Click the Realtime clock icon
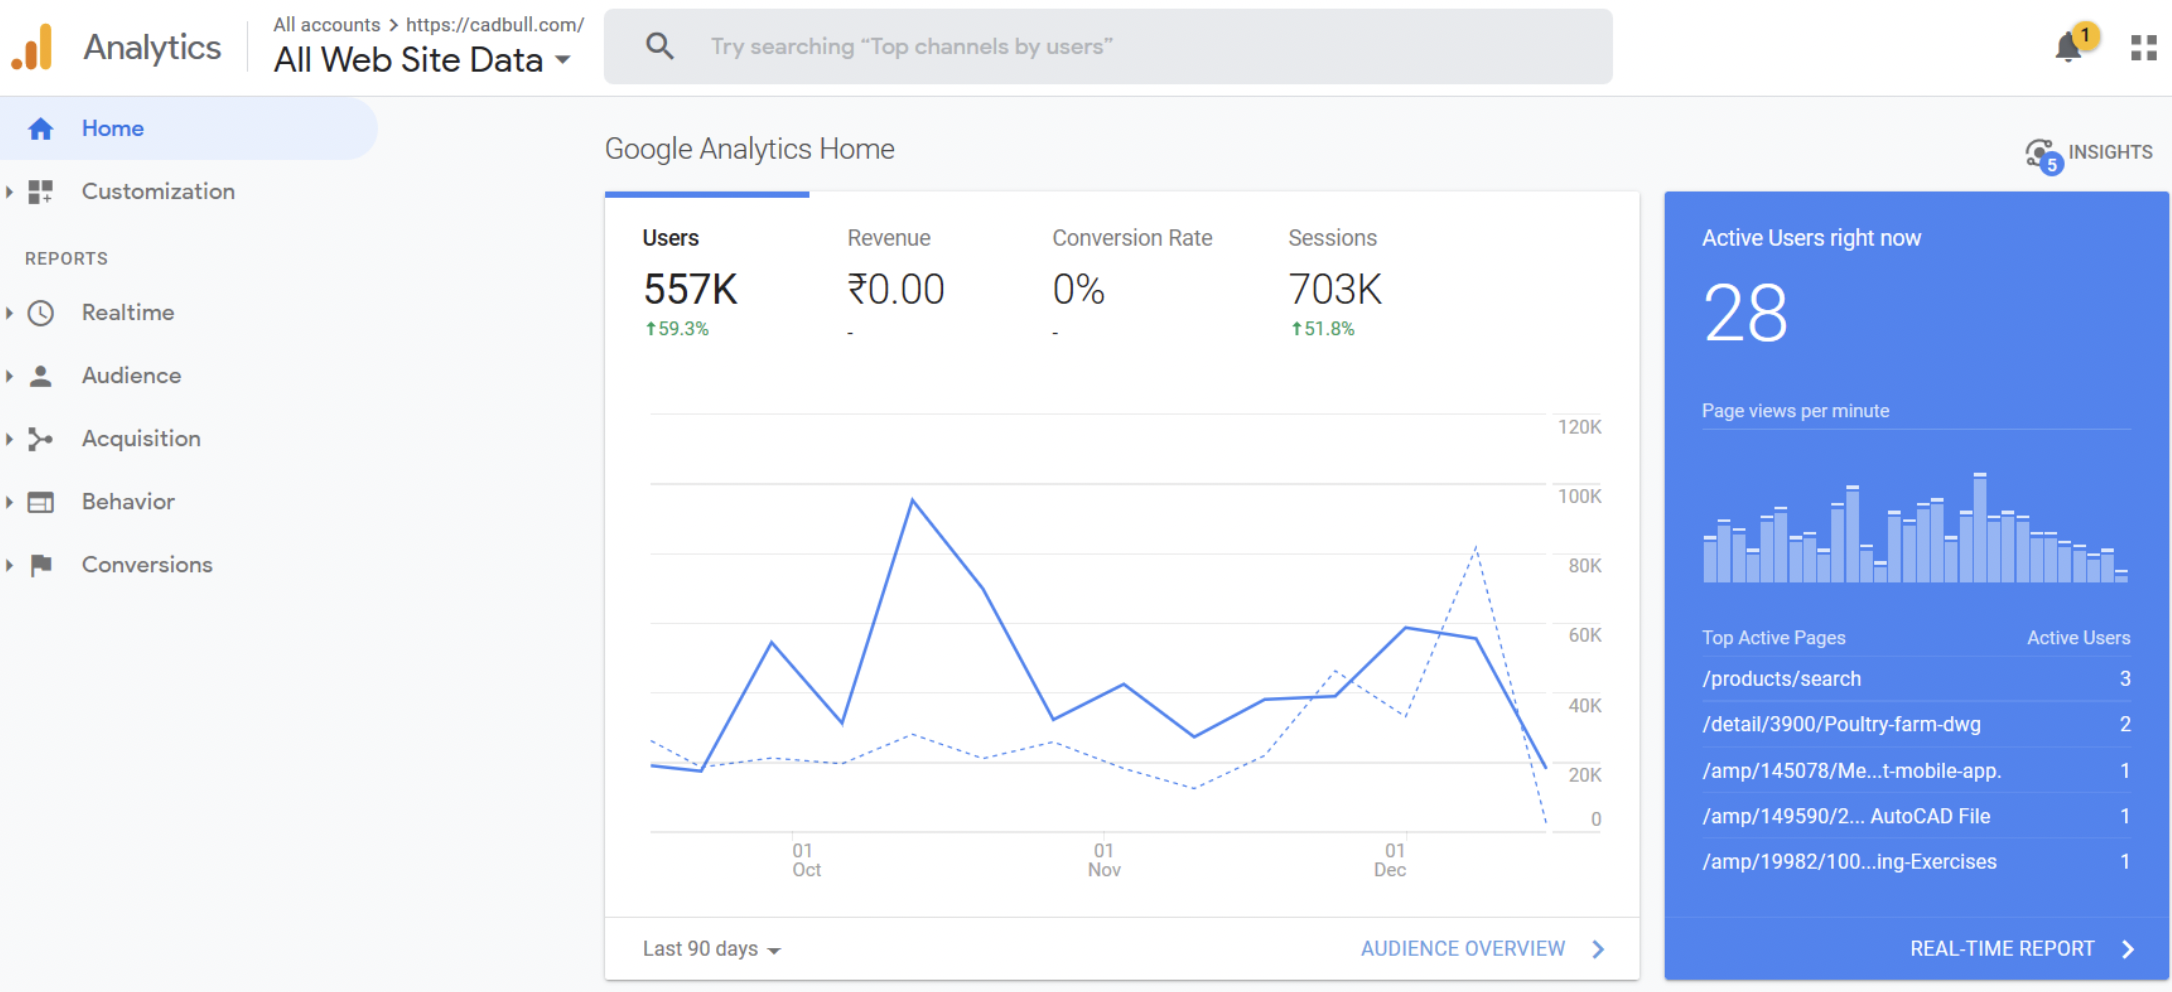The width and height of the screenshot is (2172, 992). 41,313
